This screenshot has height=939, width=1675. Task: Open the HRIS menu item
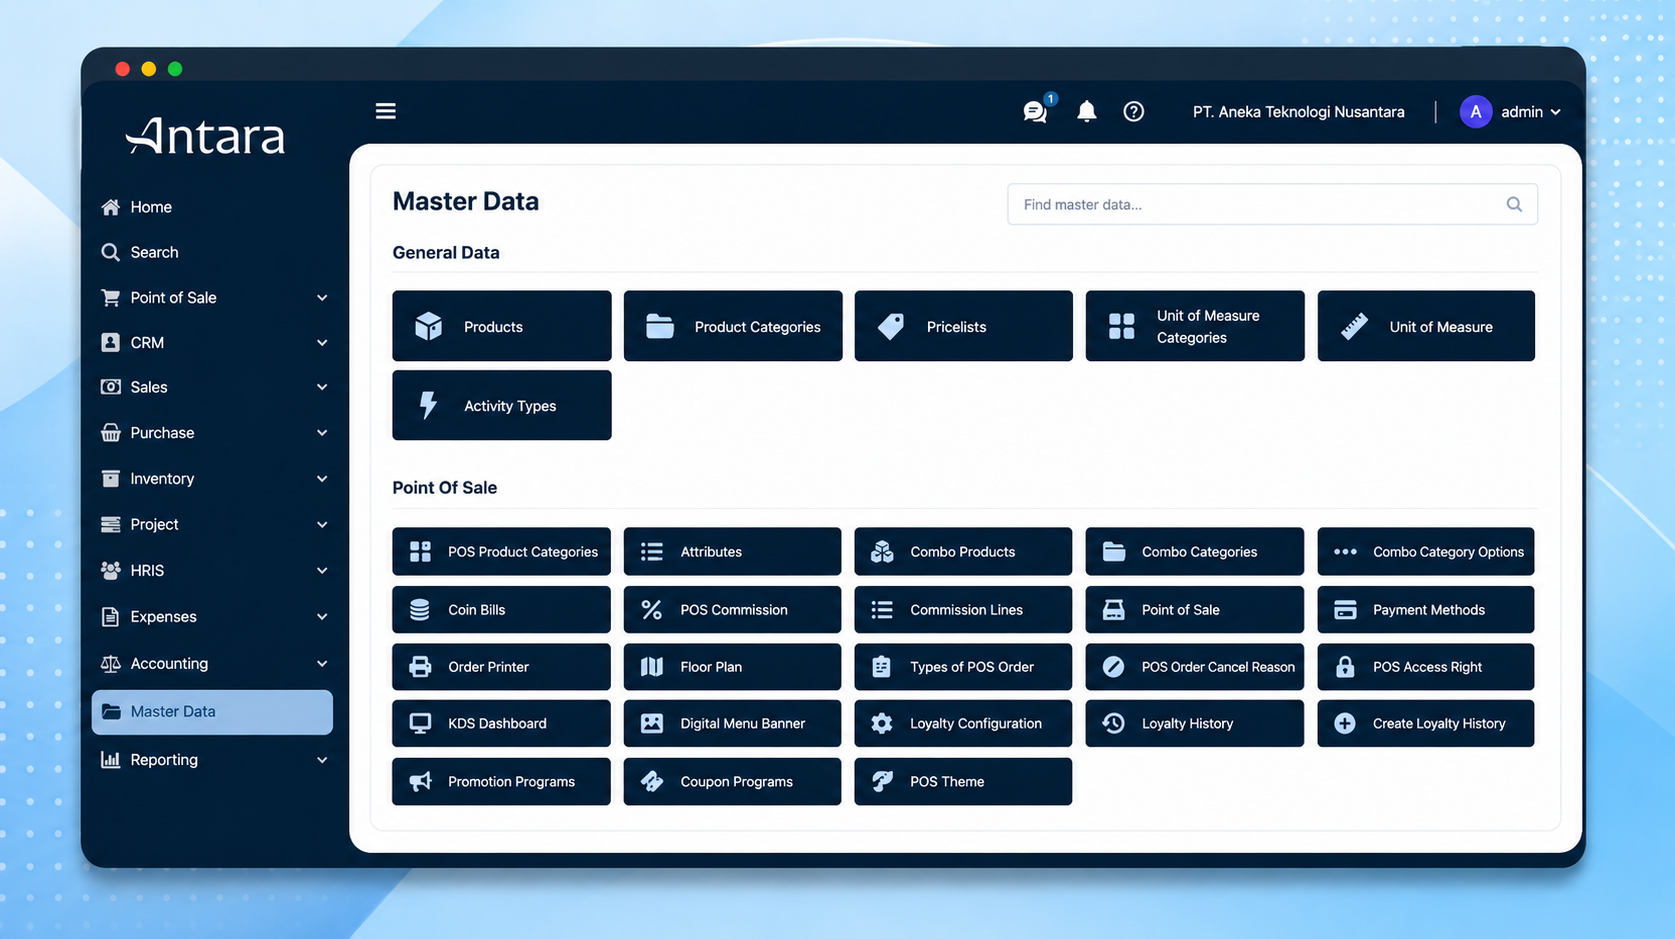tap(212, 570)
